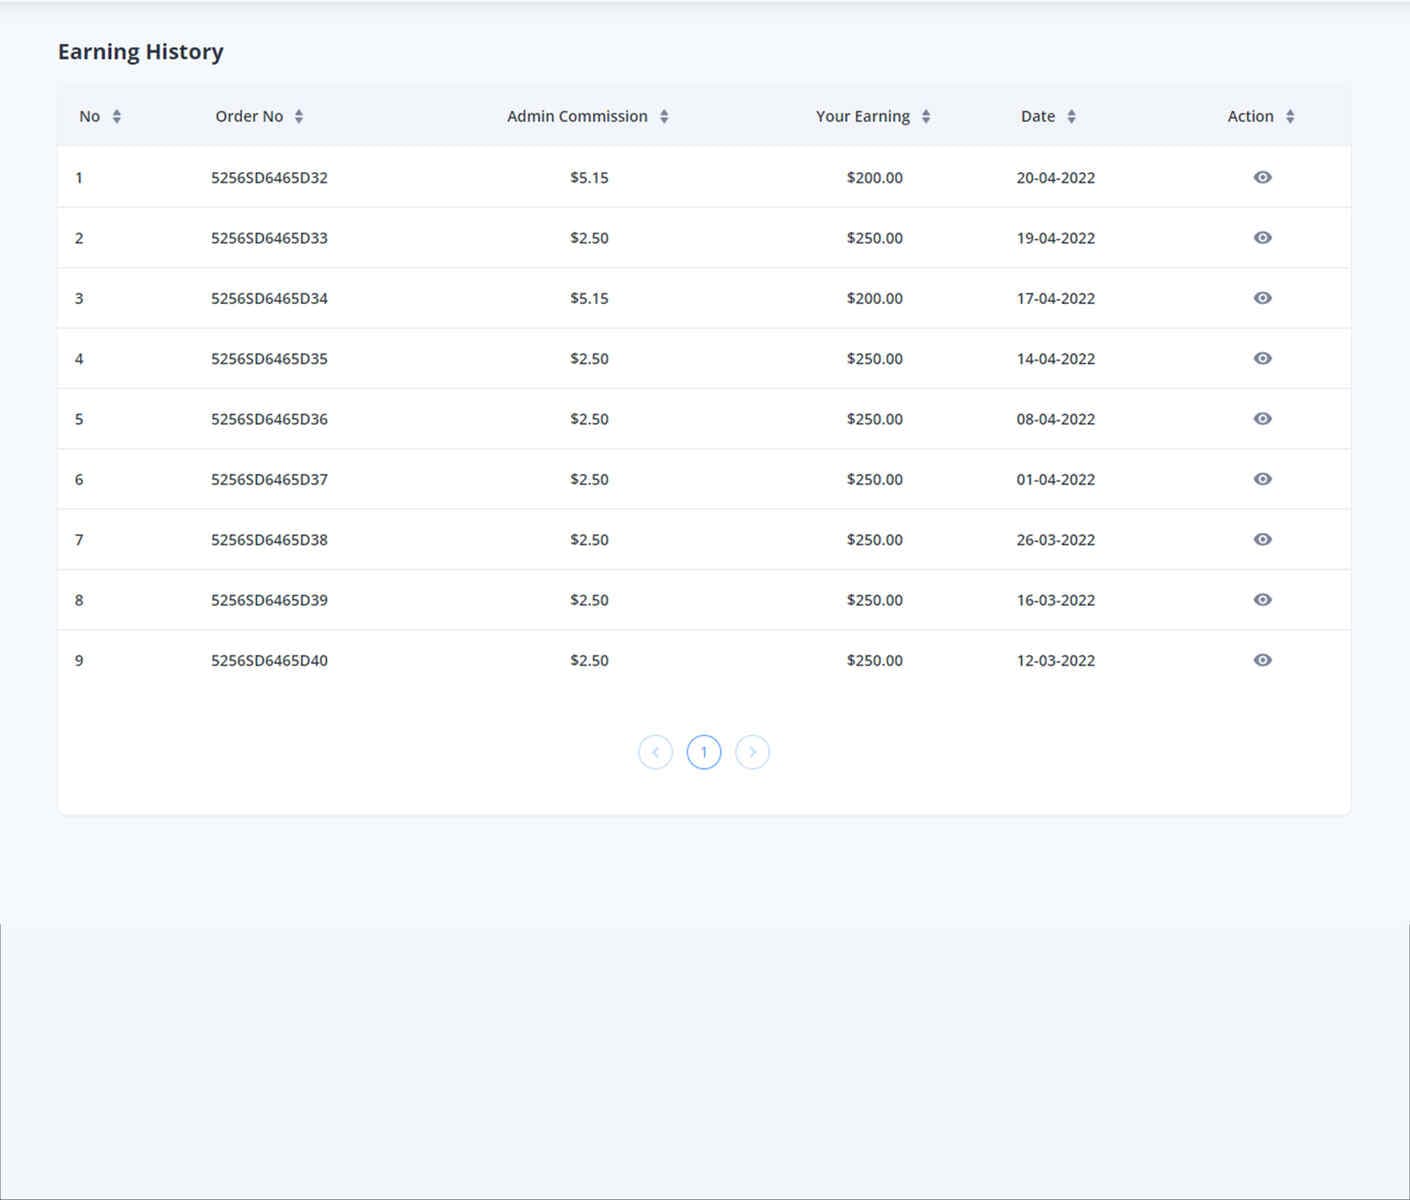Image resolution: width=1410 pixels, height=1200 pixels.
Task: Sort the table by Order No
Action: click(298, 116)
